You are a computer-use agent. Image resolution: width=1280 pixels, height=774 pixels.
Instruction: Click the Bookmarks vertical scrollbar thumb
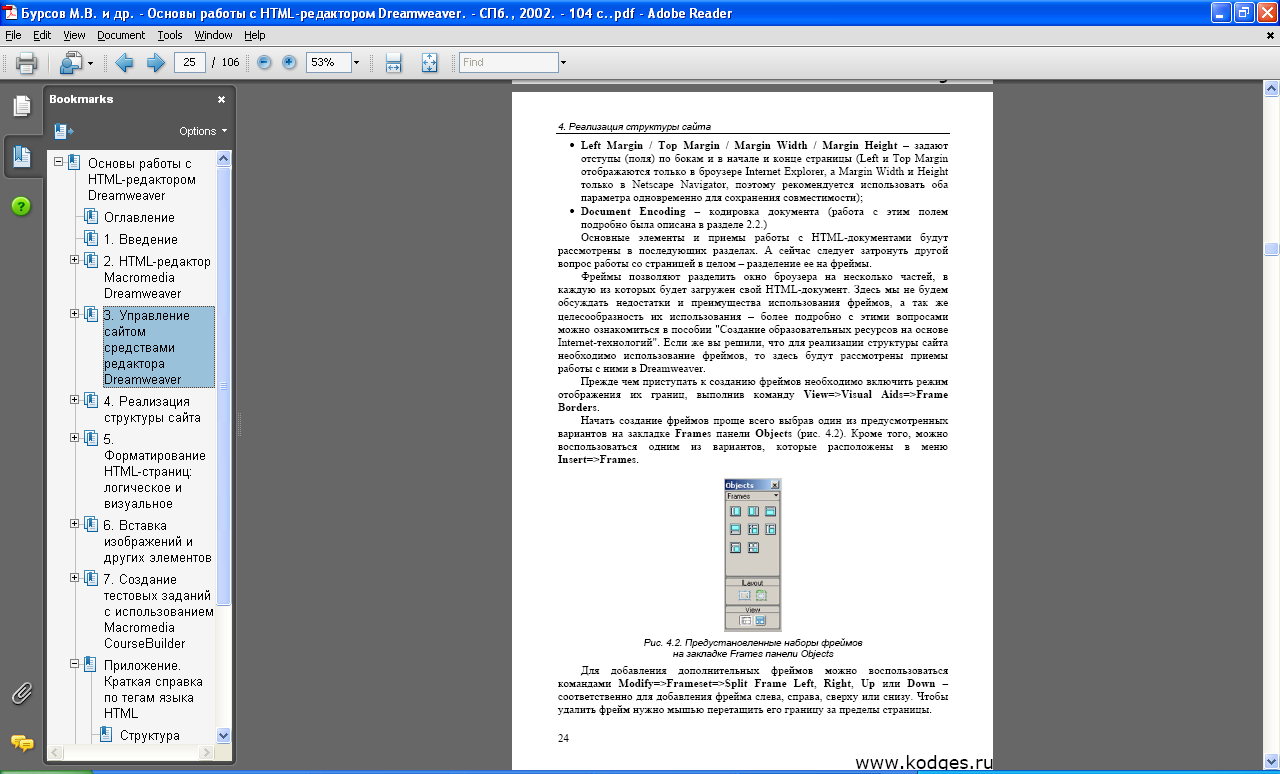click(224, 385)
